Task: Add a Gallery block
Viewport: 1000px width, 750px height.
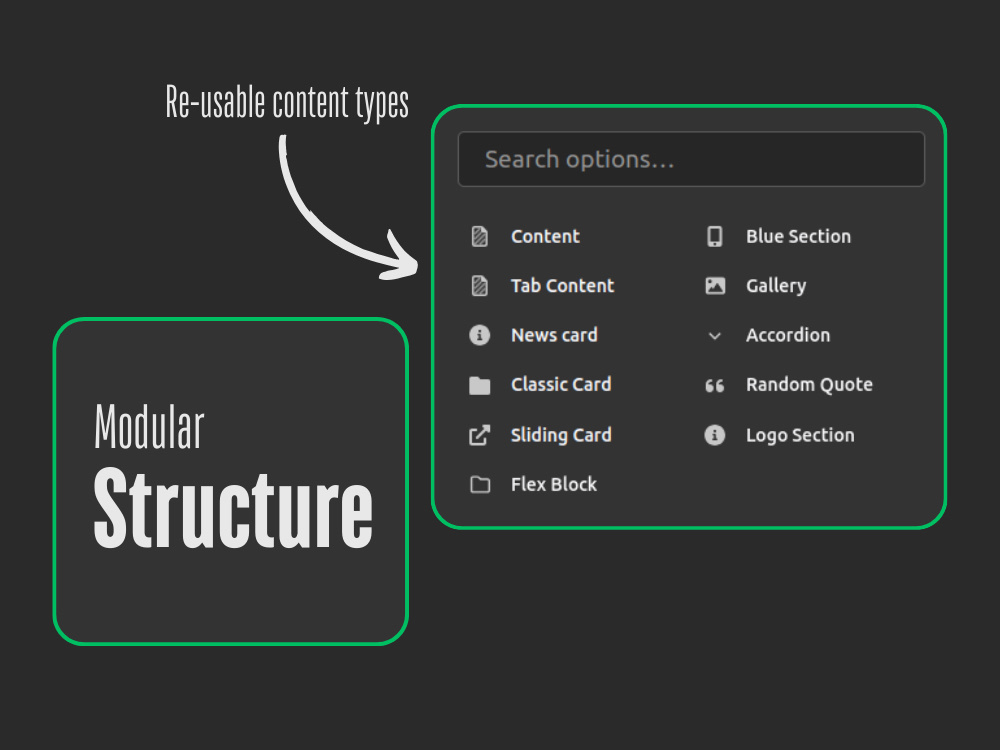Action: pos(776,286)
